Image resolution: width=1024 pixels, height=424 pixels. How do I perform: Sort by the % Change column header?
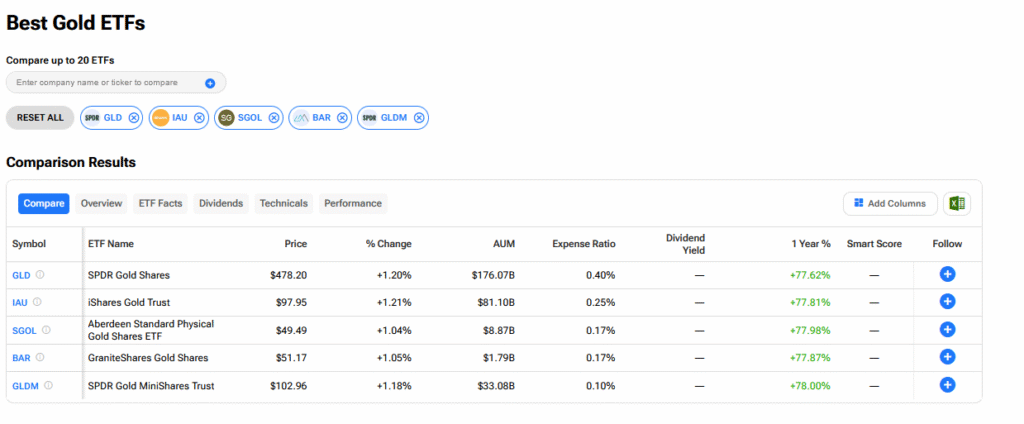(x=389, y=244)
